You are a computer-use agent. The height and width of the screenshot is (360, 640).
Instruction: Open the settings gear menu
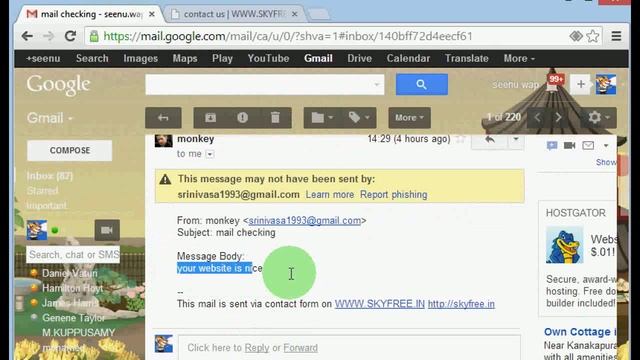point(598,118)
